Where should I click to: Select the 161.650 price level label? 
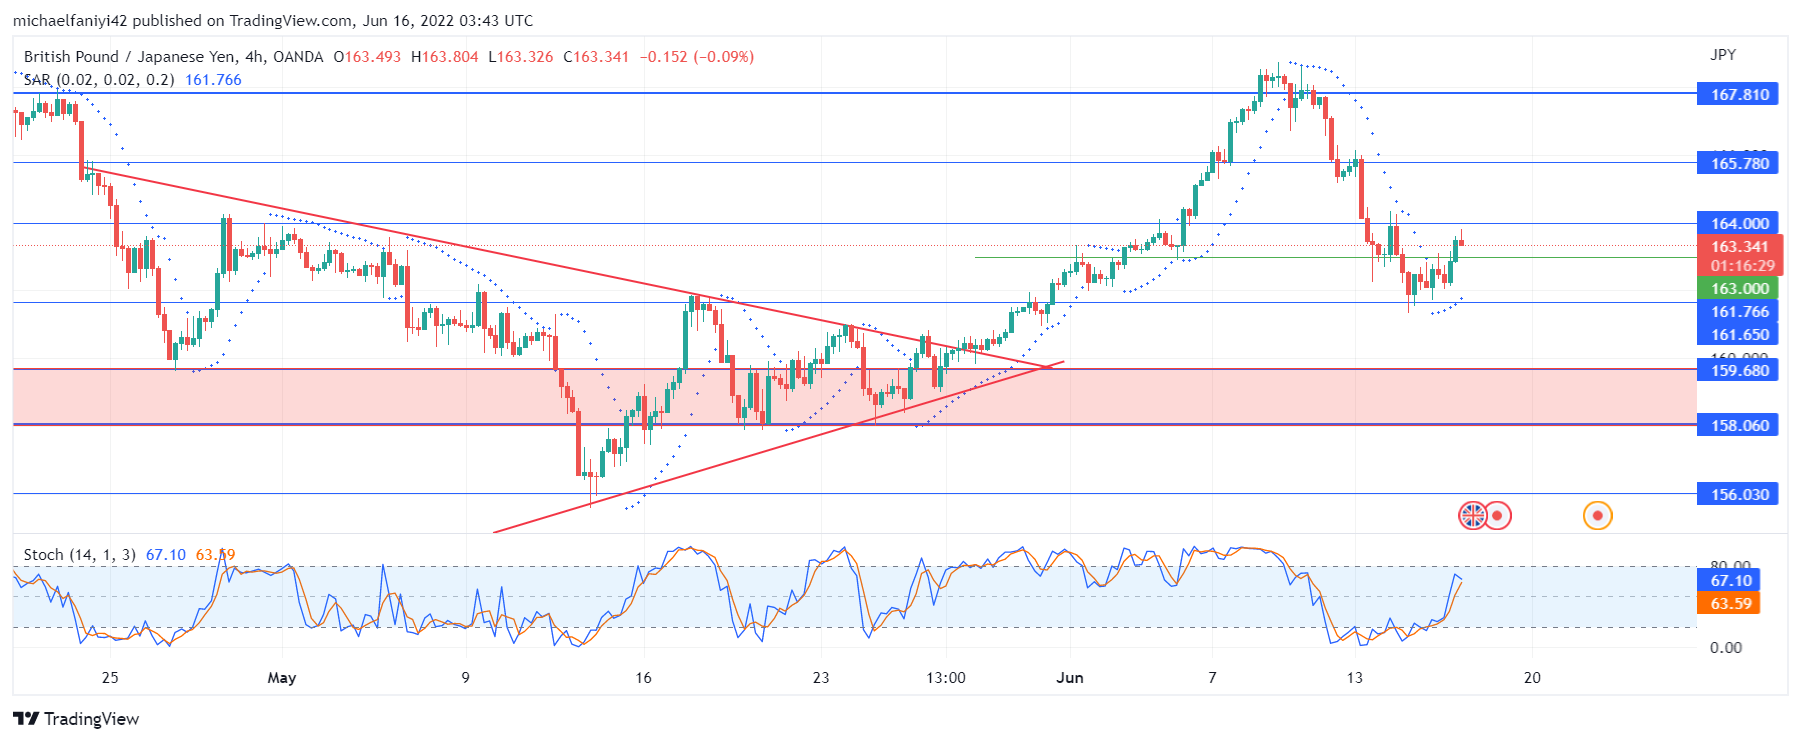(1738, 334)
